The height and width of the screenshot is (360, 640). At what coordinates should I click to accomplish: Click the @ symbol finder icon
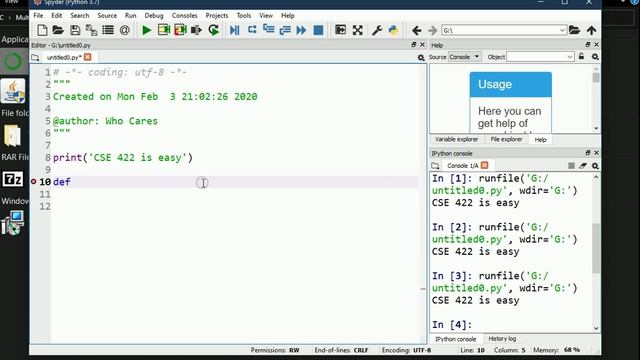124,30
